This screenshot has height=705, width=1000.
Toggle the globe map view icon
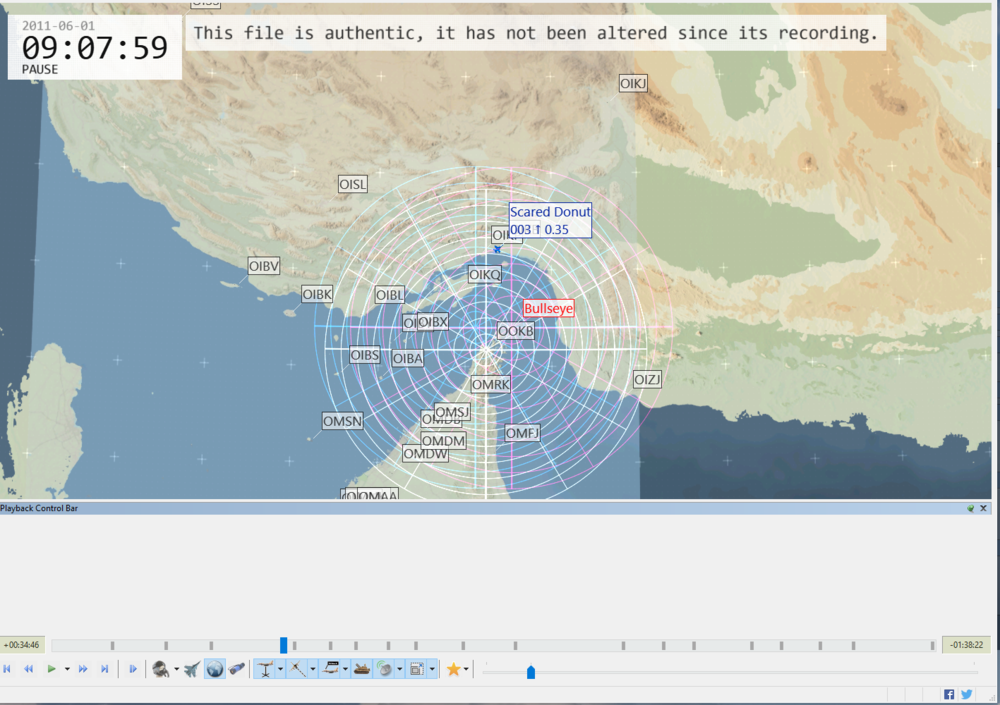click(215, 669)
